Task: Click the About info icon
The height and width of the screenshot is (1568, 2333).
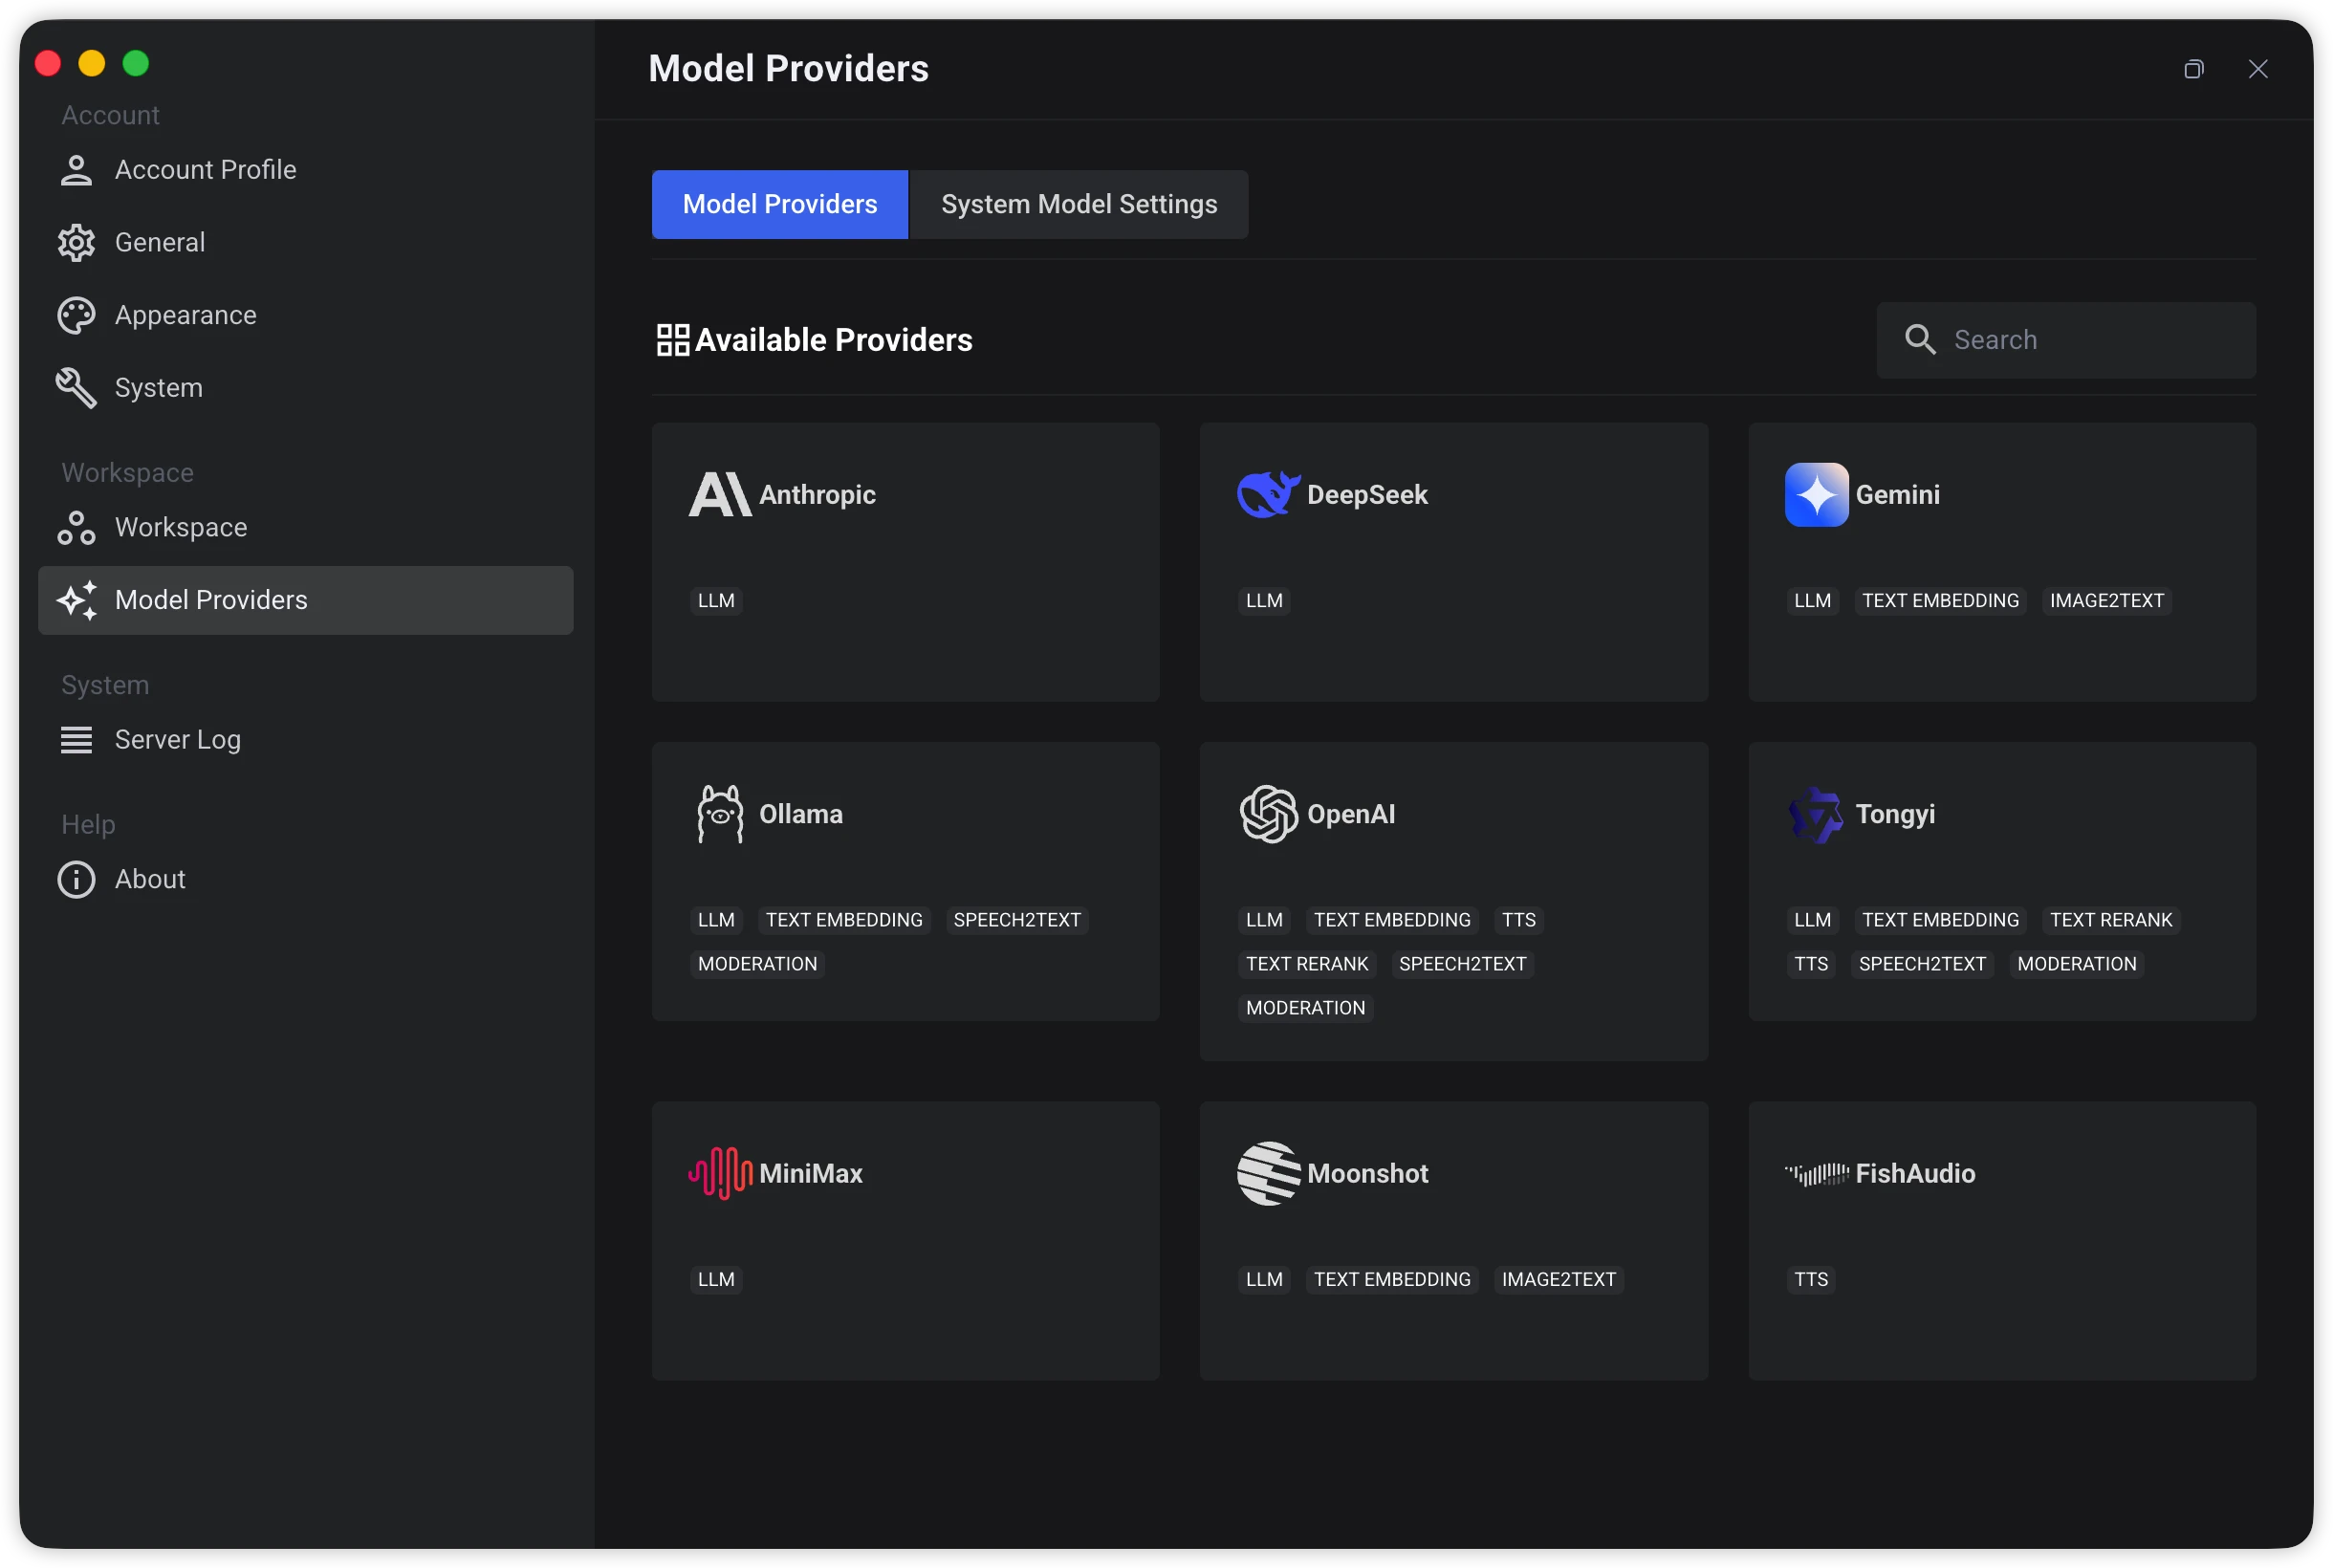Action: (76, 880)
